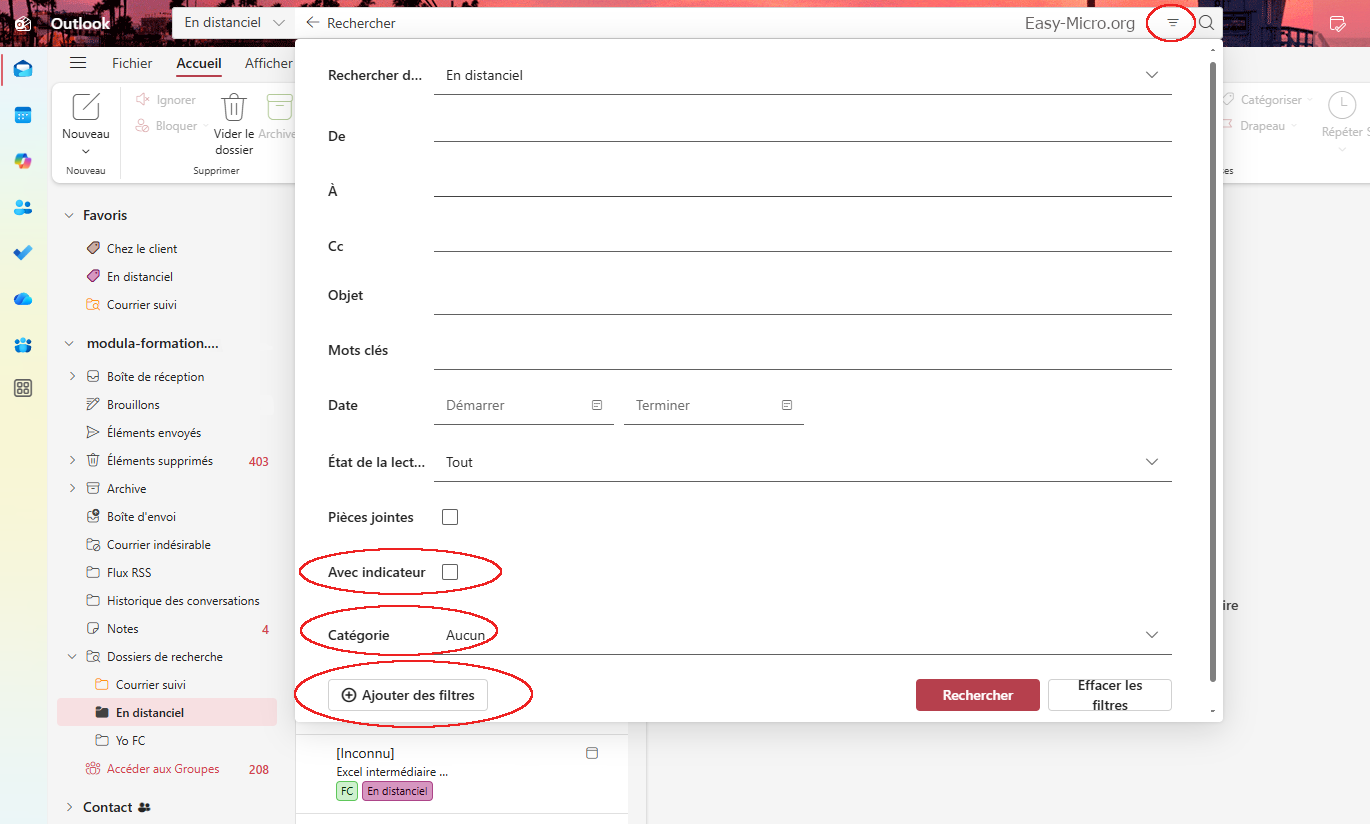Open the To Do checkmark icon
Image resolution: width=1370 pixels, height=824 pixels.
[23, 253]
